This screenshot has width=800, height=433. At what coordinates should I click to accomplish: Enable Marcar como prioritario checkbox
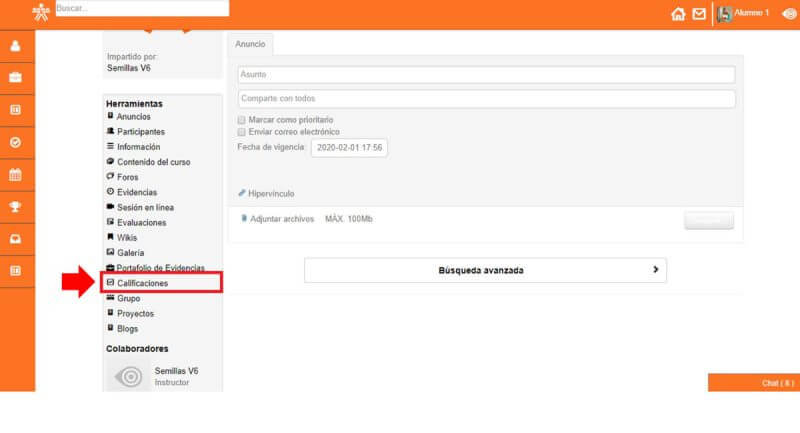pos(241,120)
